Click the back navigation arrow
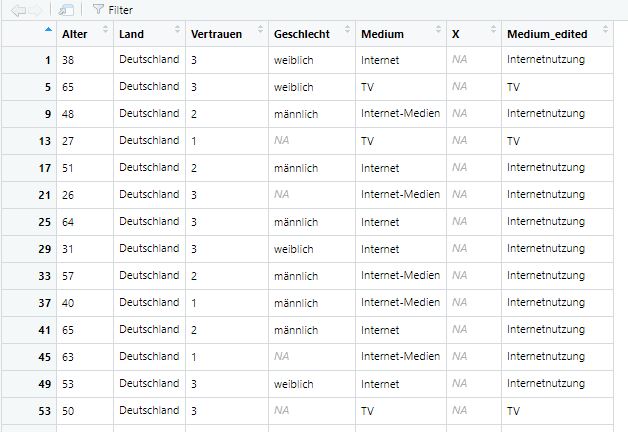Screen dimensions: 628x432 (17, 9)
